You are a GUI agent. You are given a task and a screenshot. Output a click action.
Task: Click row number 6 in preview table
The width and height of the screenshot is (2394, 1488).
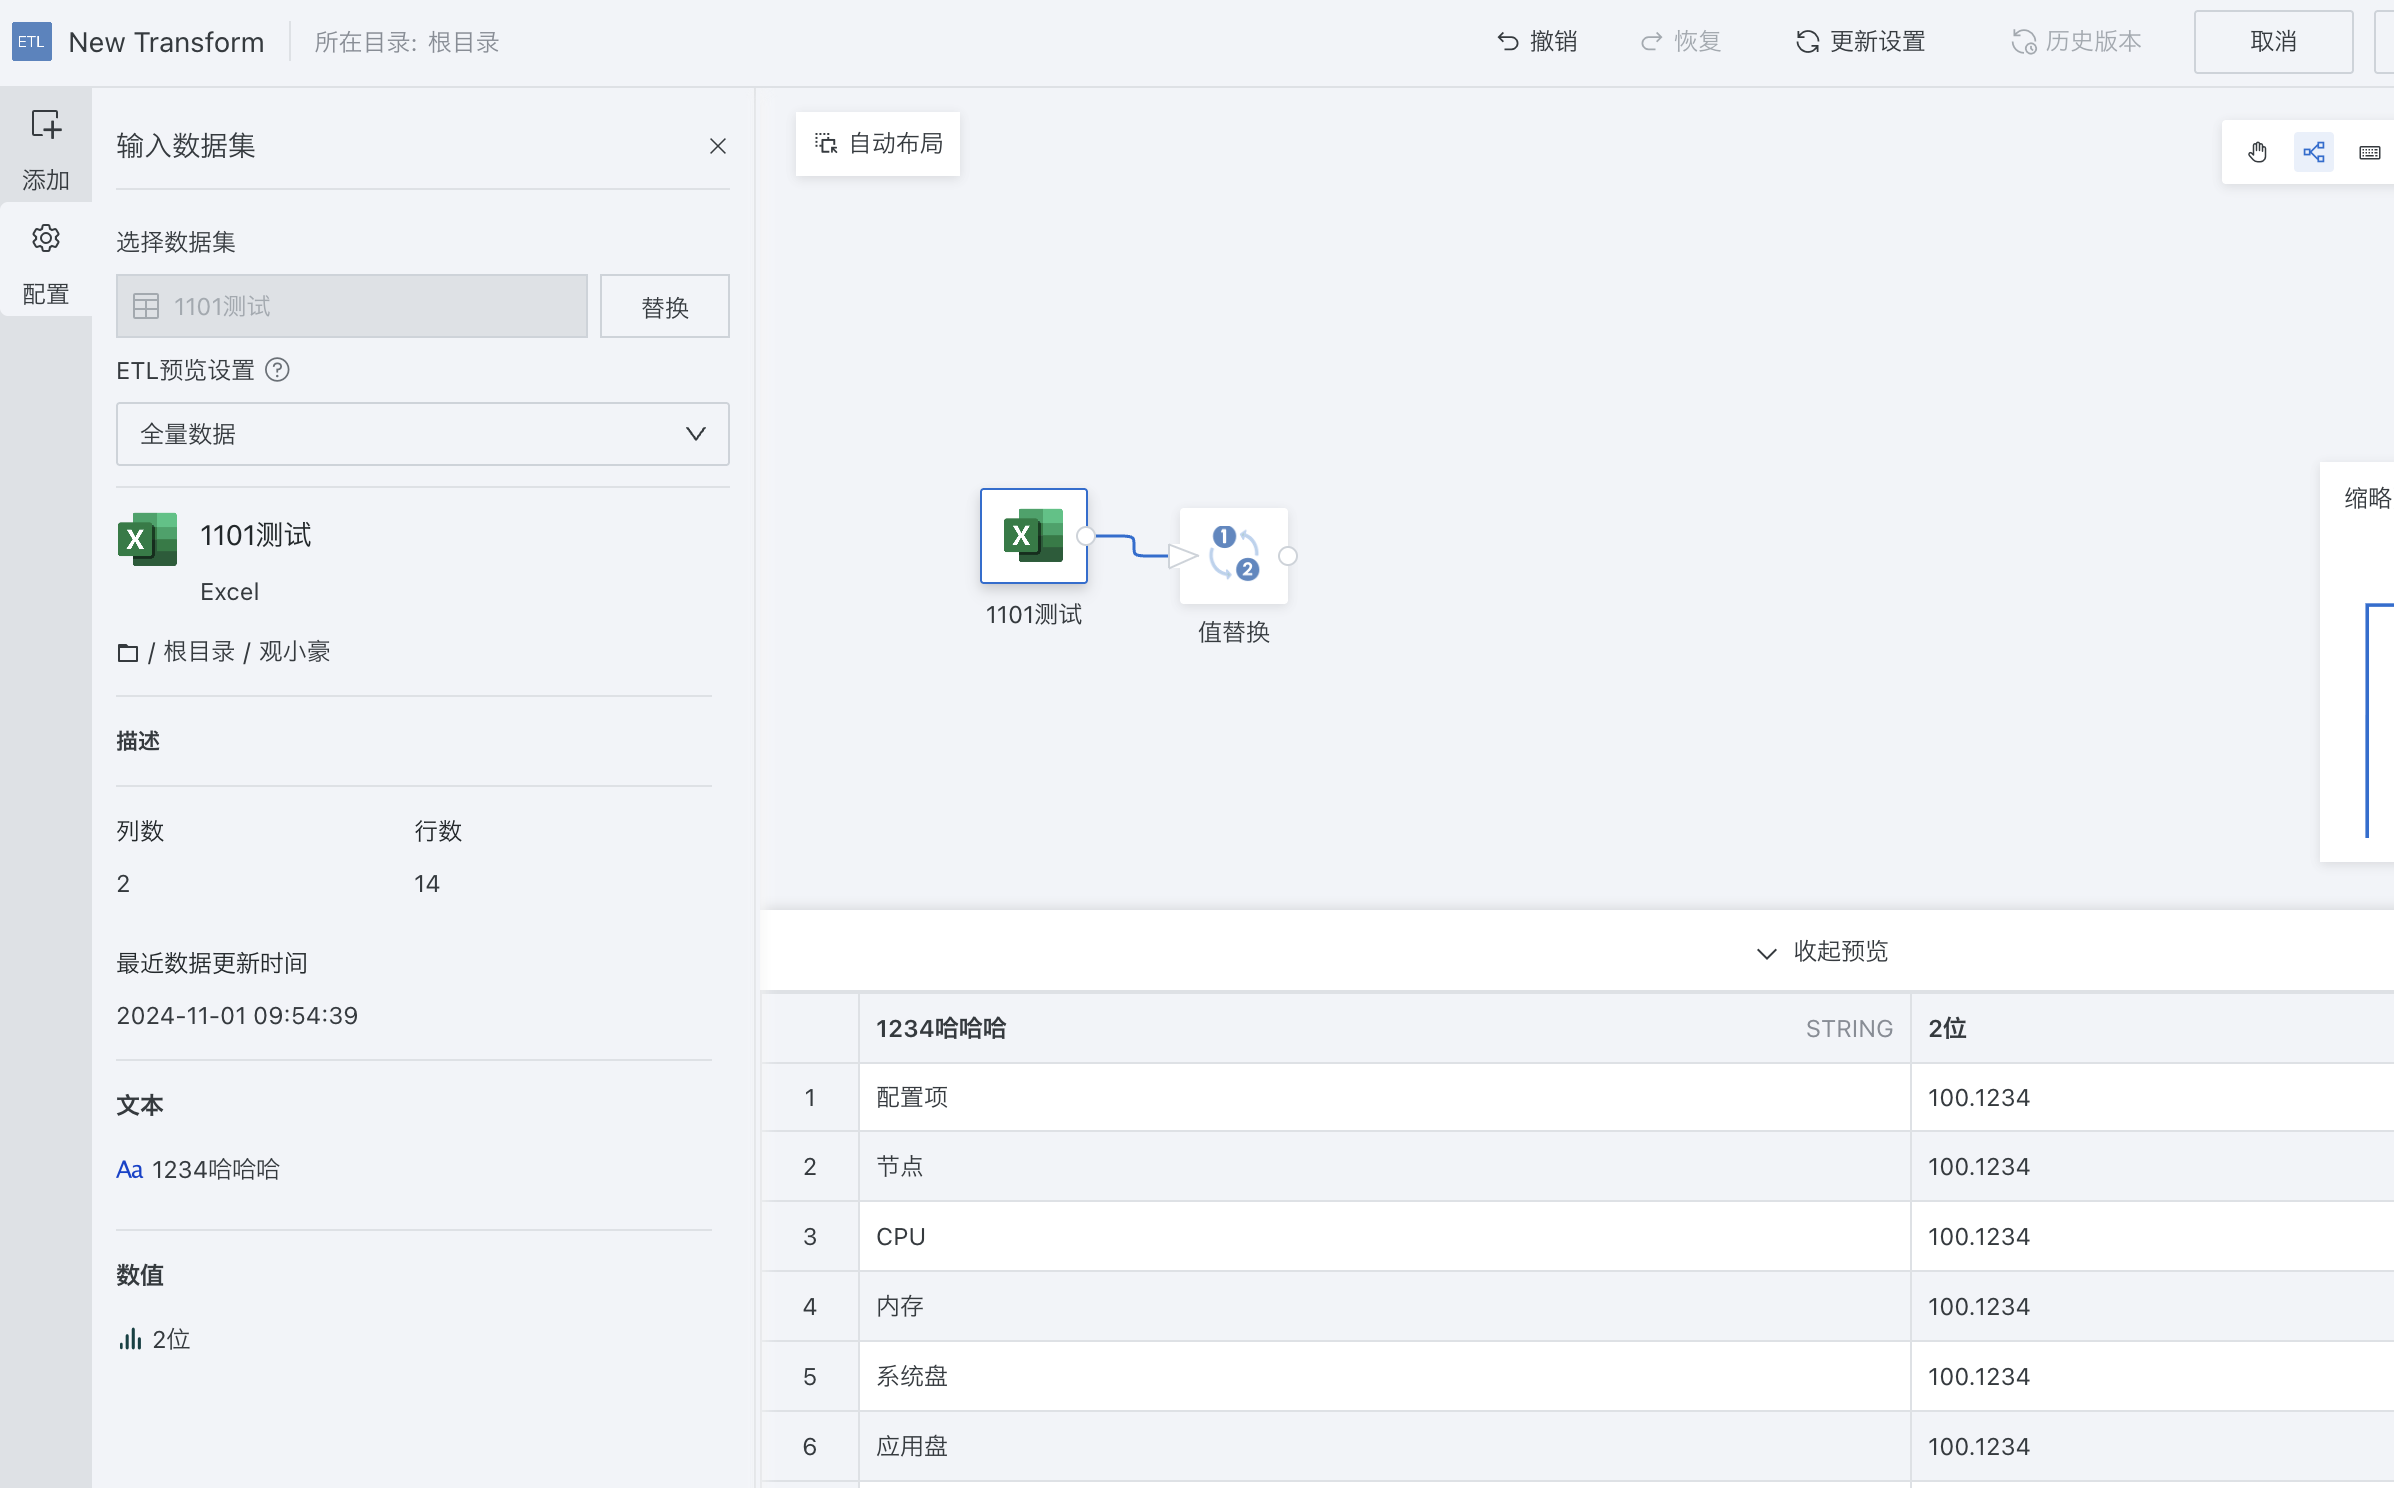click(810, 1446)
